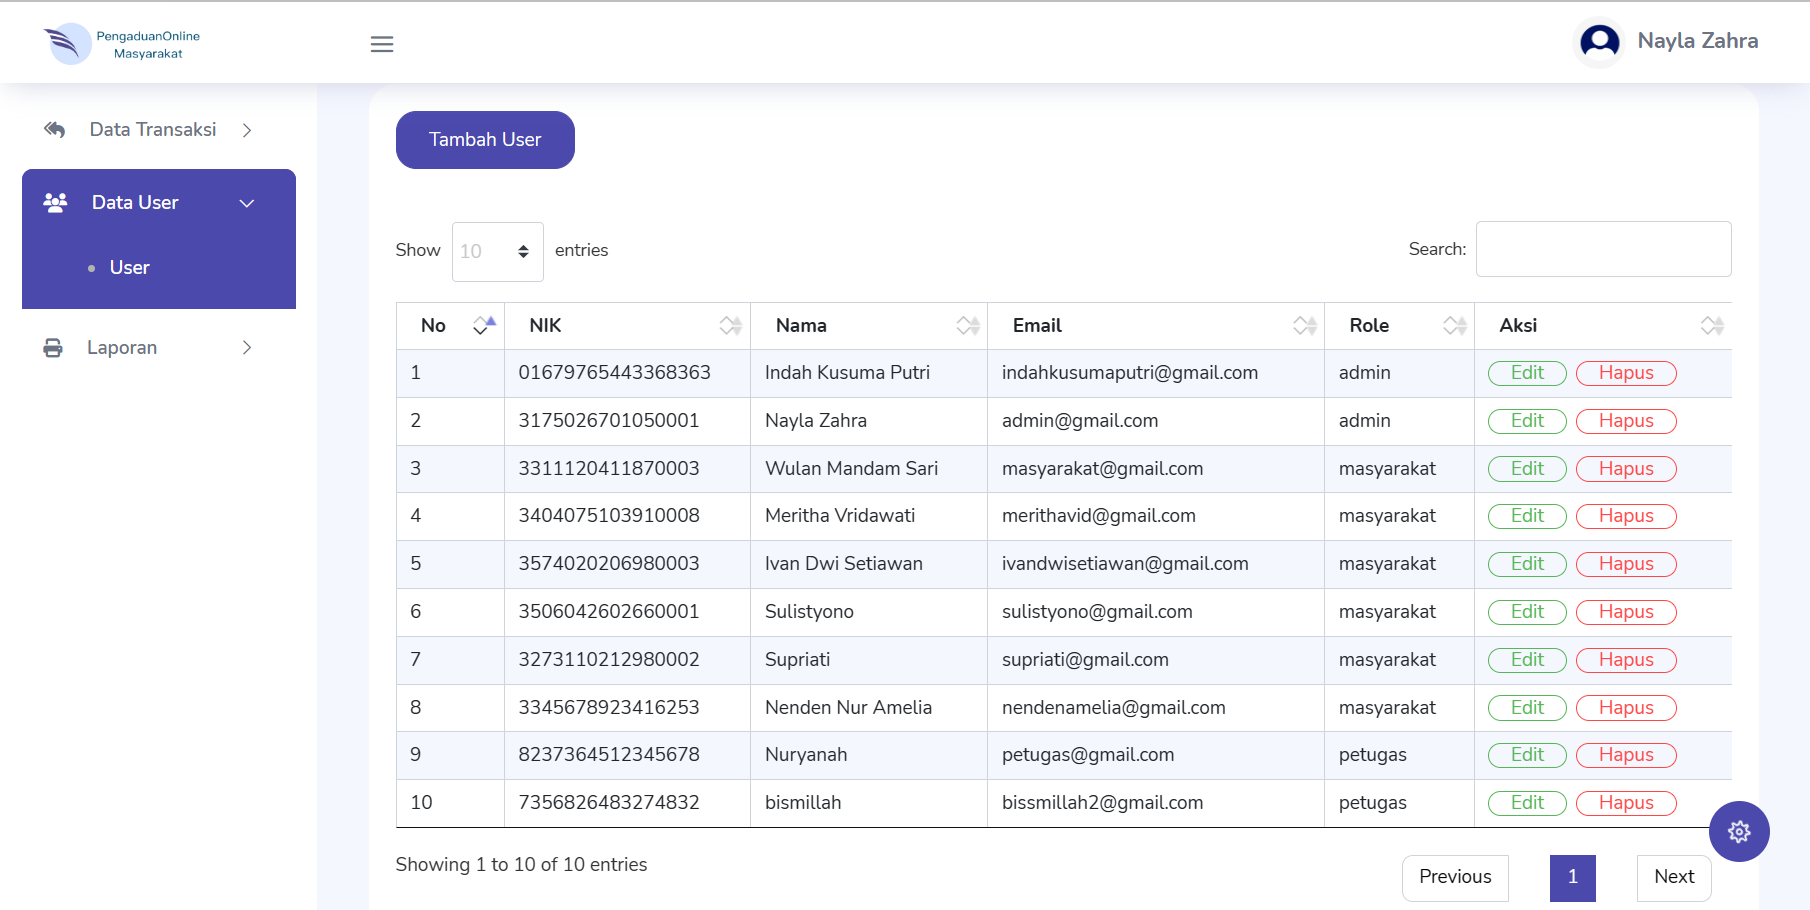This screenshot has width=1810, height=910.
Task: Click the Tambah User button
Action: coord(485,140)
